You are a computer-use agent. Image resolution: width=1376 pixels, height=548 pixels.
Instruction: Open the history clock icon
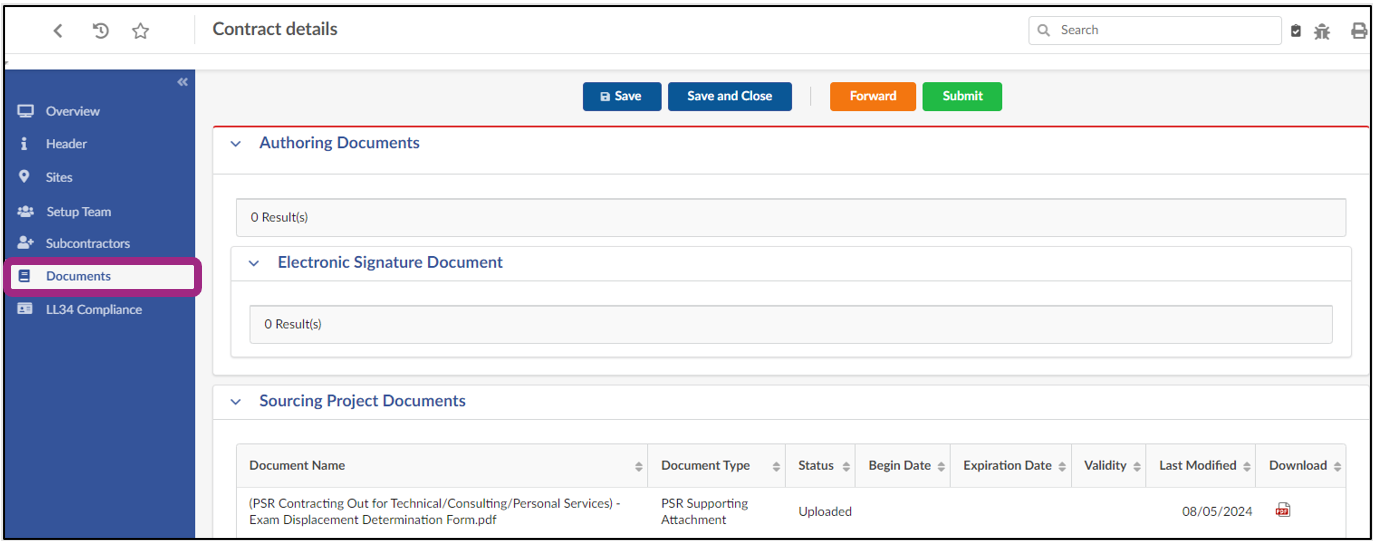pos(100,31)
